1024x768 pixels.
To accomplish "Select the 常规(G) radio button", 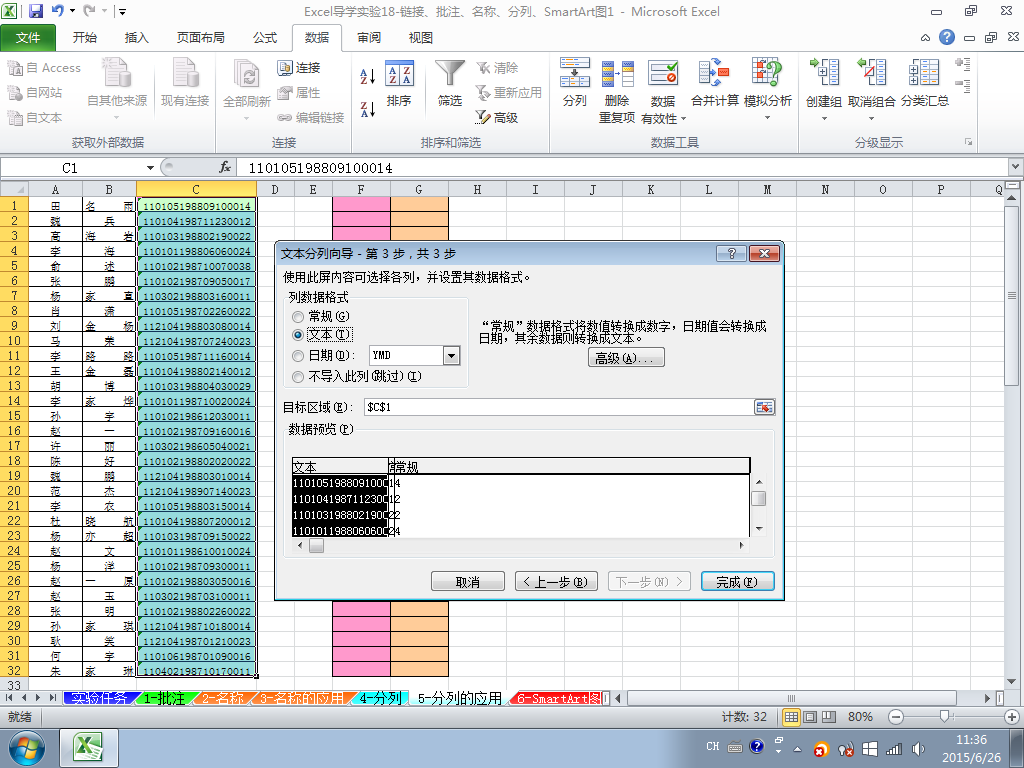I will (x=298, y=317).
